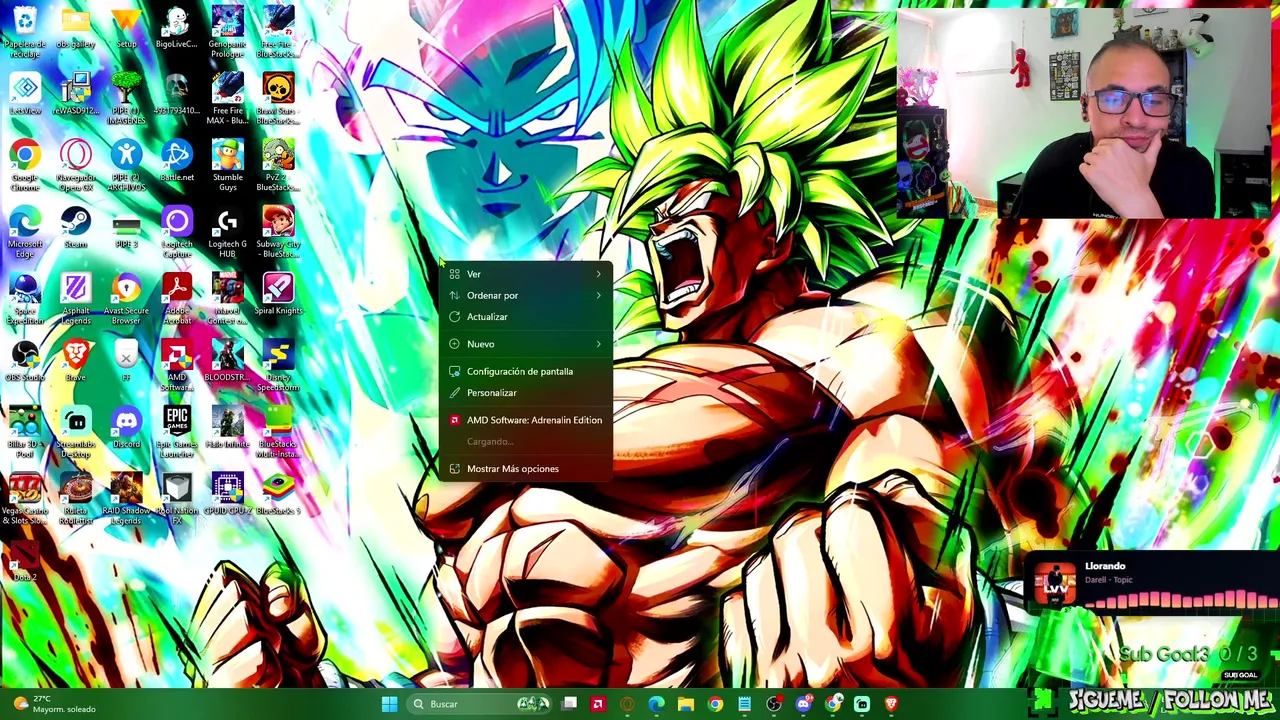Viewport: 1280px width, 720px height.
Task: Open Task View on the taskbar
Action: click(569, 704)
